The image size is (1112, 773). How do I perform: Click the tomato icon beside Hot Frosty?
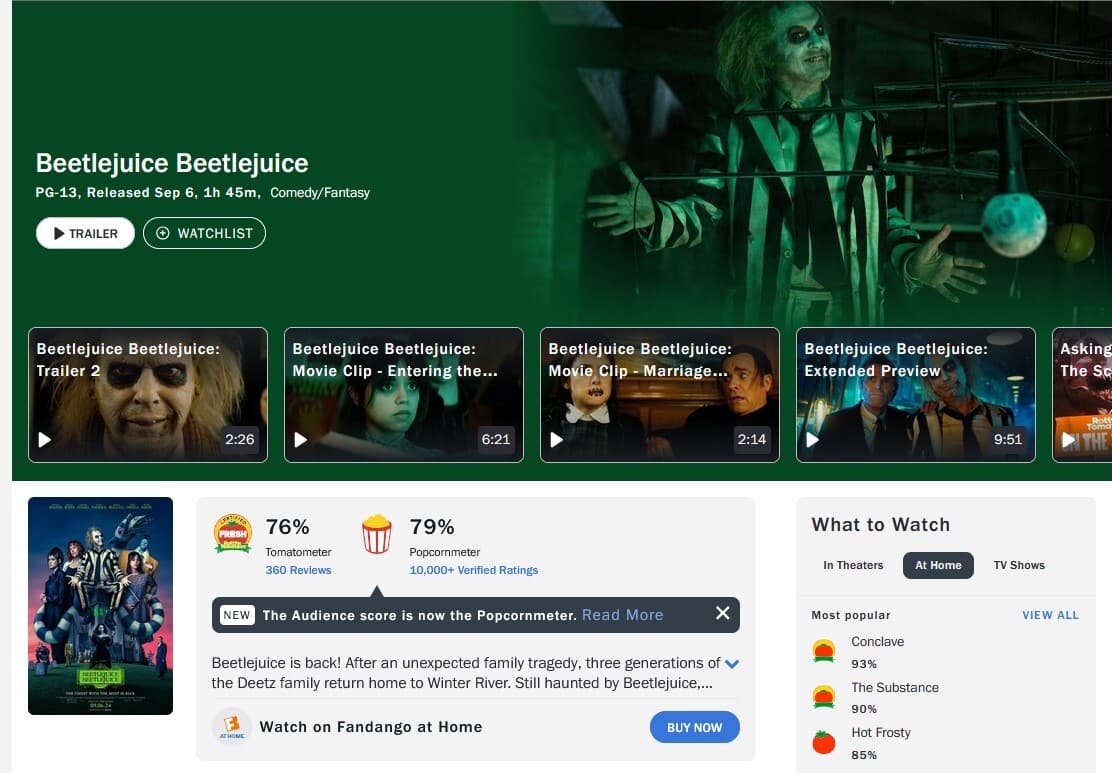click(823, 742)
